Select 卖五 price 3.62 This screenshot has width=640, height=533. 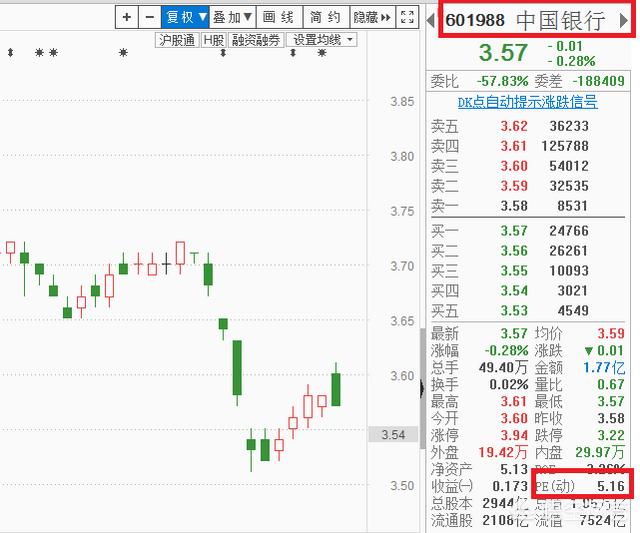pyautogui.click(x=514, y=126)
